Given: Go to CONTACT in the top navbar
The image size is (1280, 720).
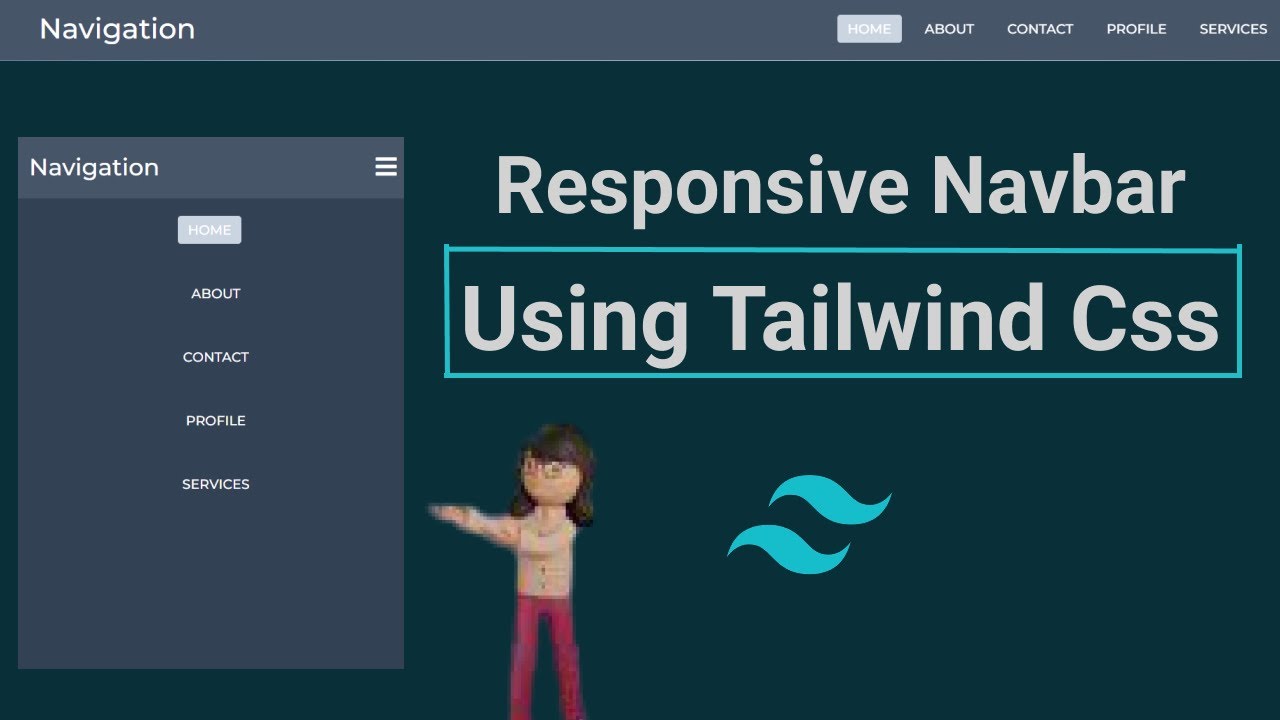Looking at the screenshot, I should 1040,29.
